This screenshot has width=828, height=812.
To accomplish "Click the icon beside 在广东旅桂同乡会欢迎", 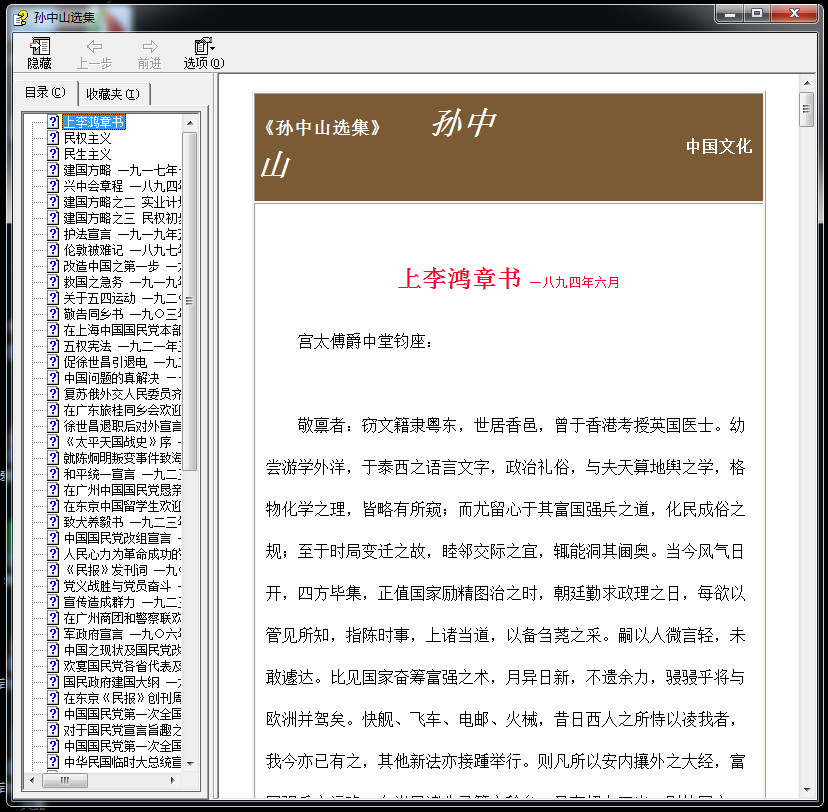I will coord(53,410).
